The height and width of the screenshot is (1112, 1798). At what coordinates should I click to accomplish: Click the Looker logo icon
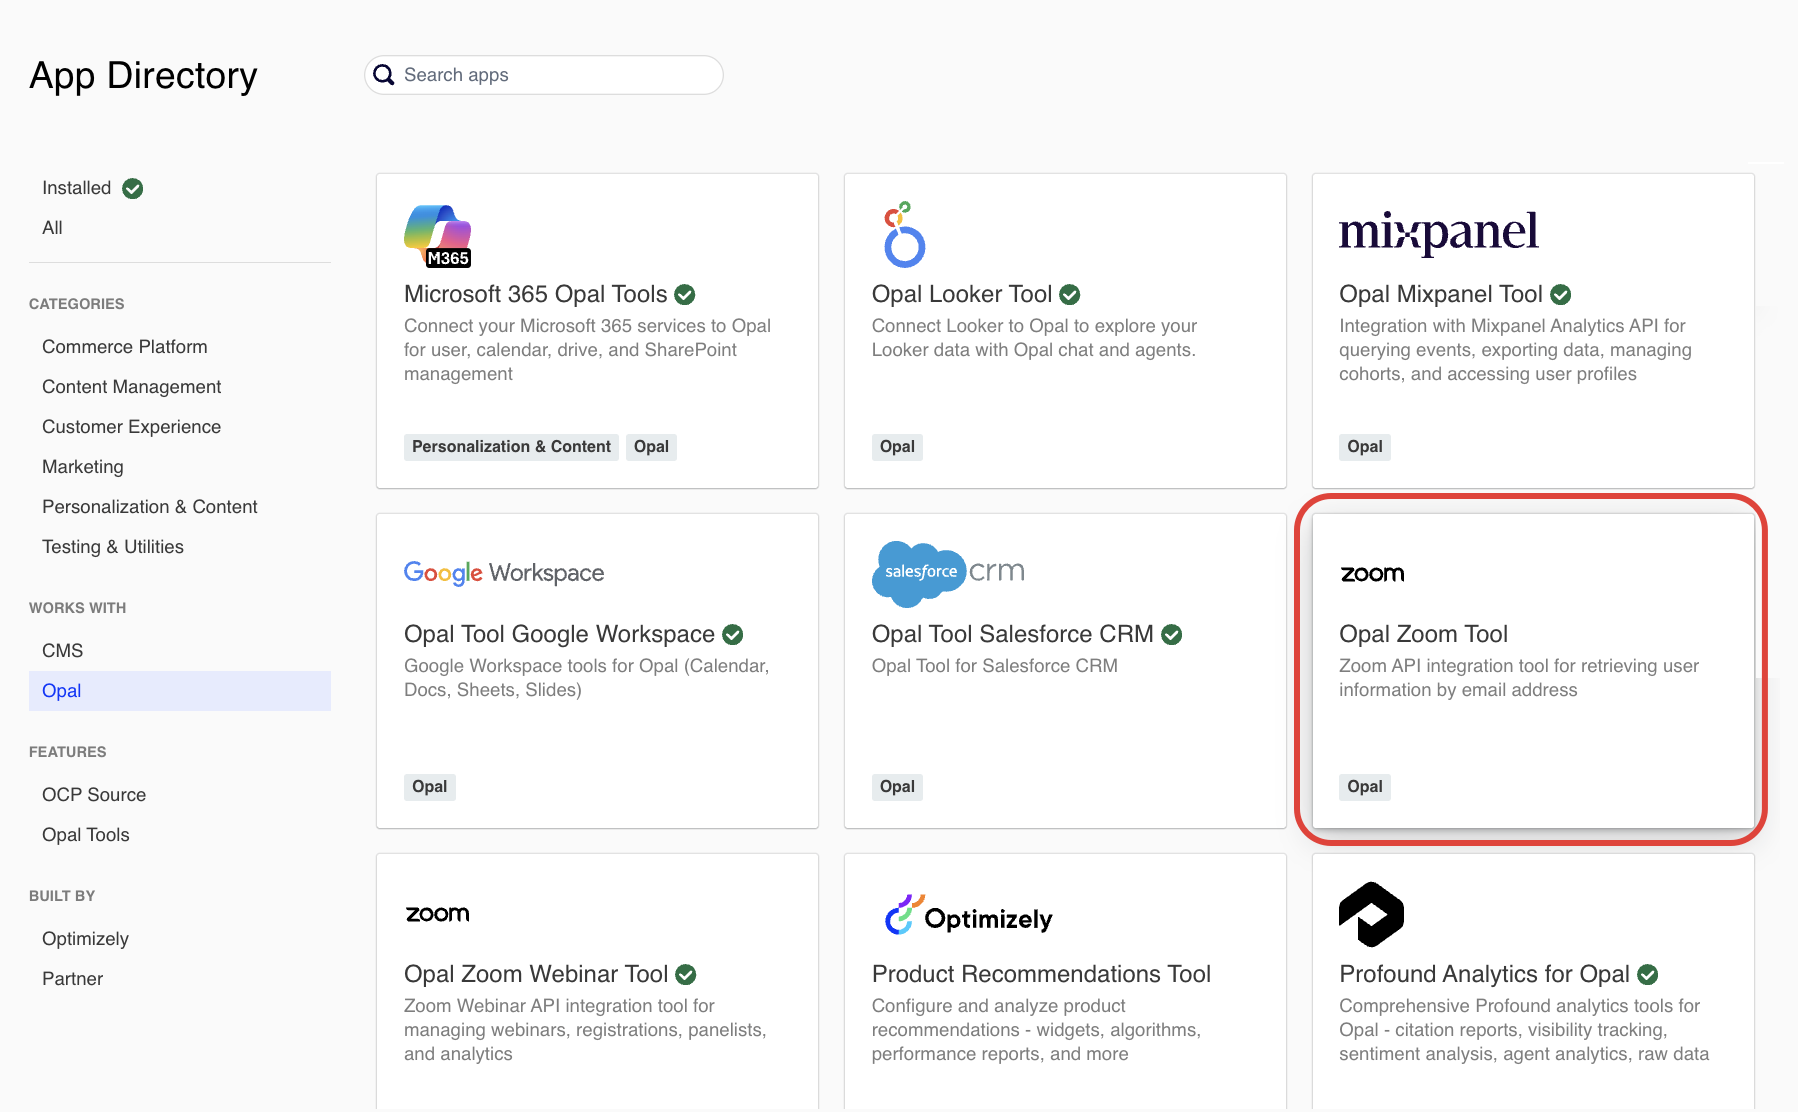904,235
